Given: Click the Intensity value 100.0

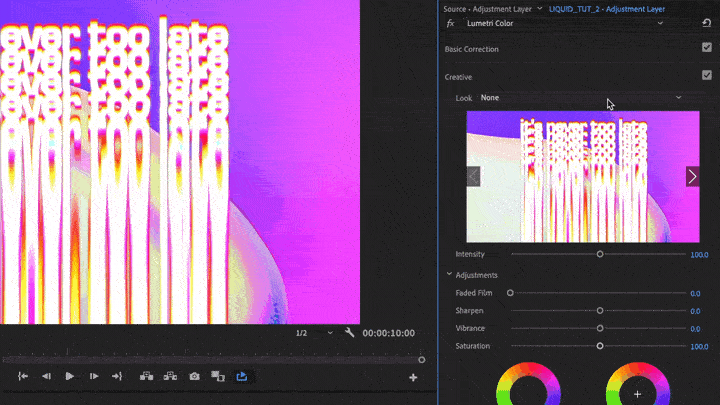Looking at the screenshot, I should pyautogui.click(x=699, y=254).
